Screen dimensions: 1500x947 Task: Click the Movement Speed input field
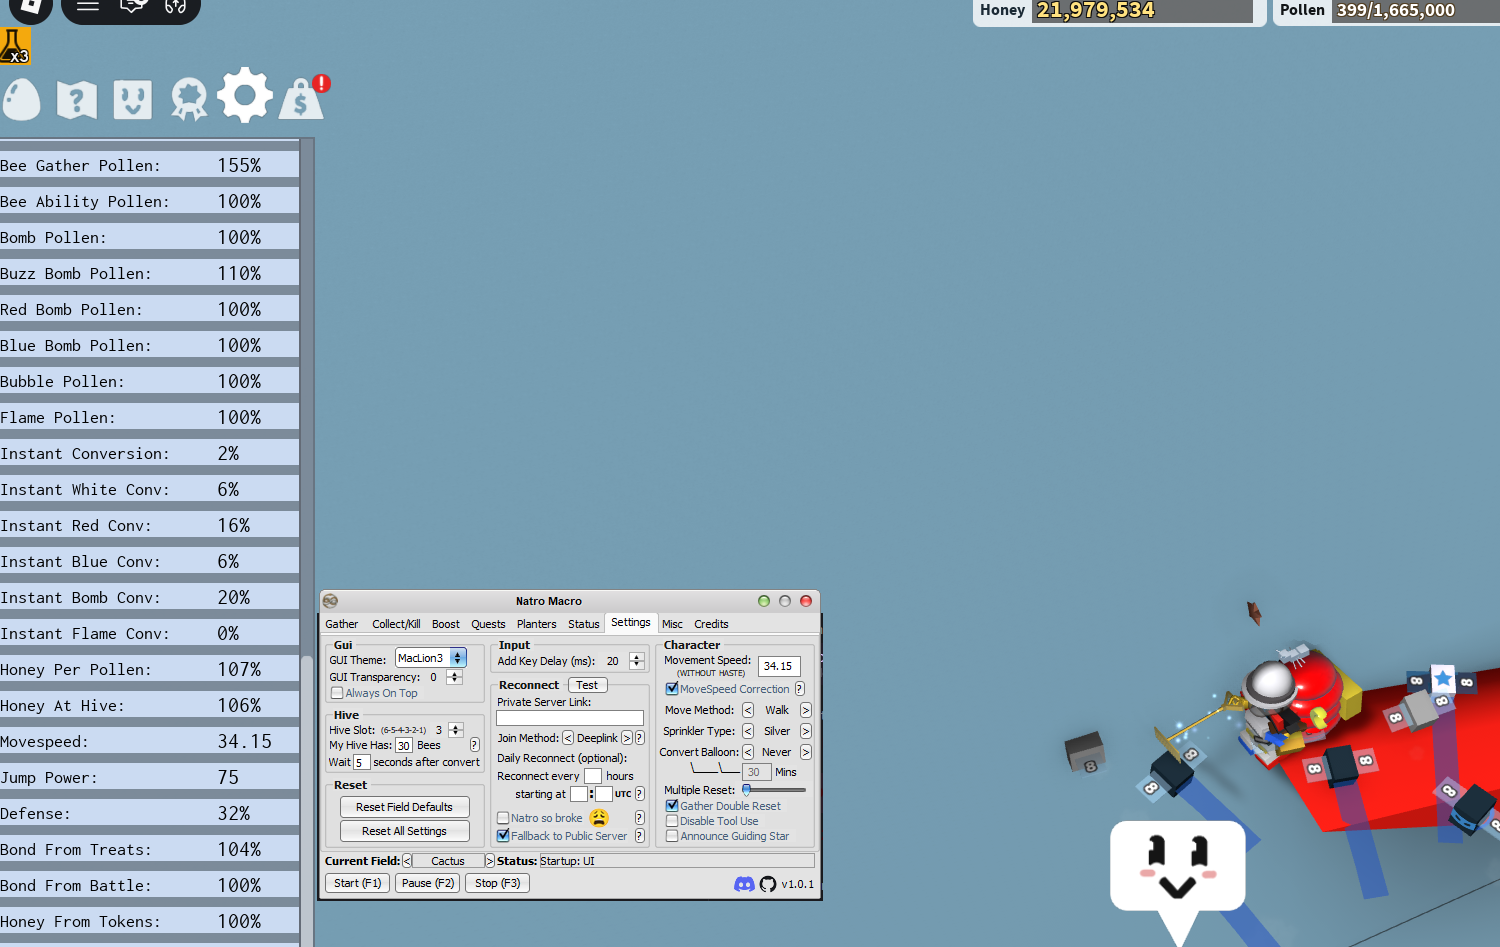pos(779,666)
